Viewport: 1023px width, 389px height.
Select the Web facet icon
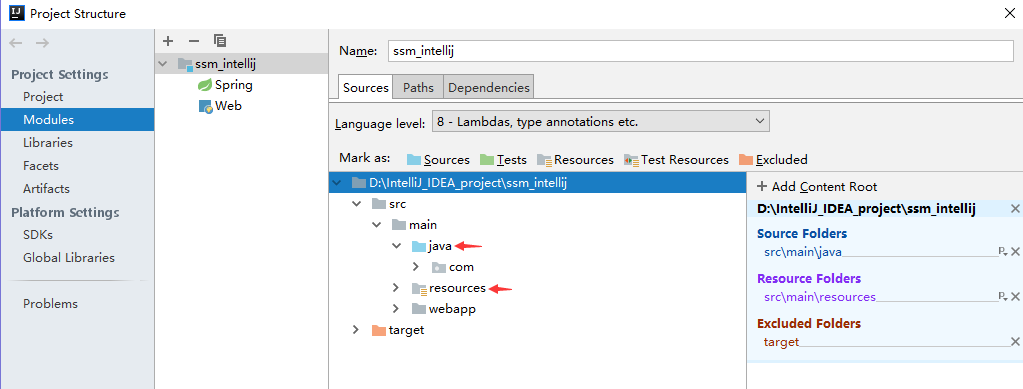click(206, 106)
